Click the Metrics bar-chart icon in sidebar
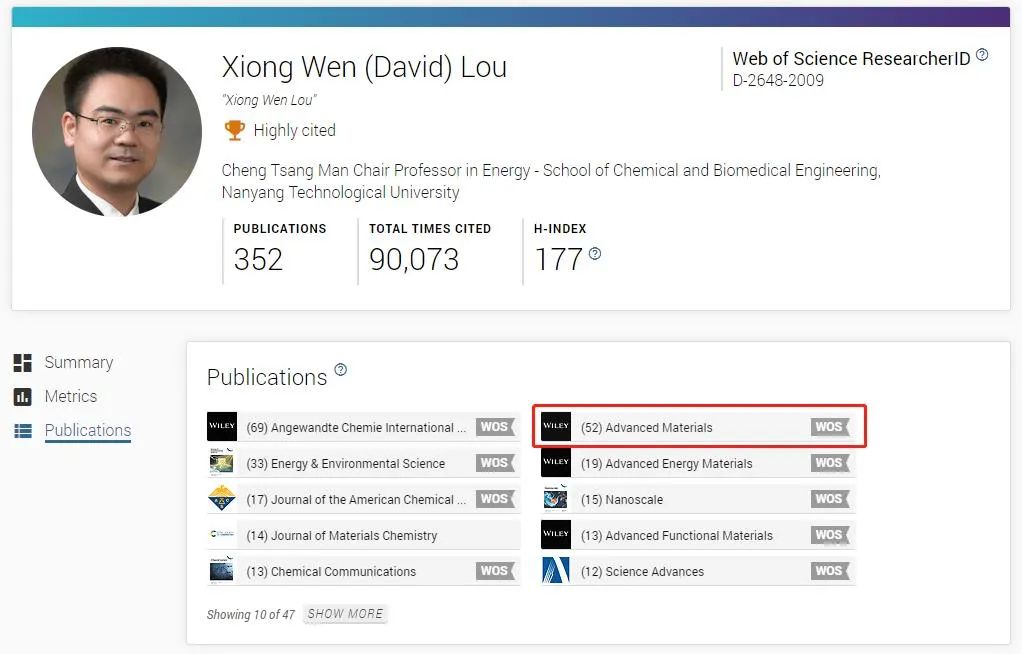Image resolution: width=1022 pixels, height=654 pixels. coord(23,396)
